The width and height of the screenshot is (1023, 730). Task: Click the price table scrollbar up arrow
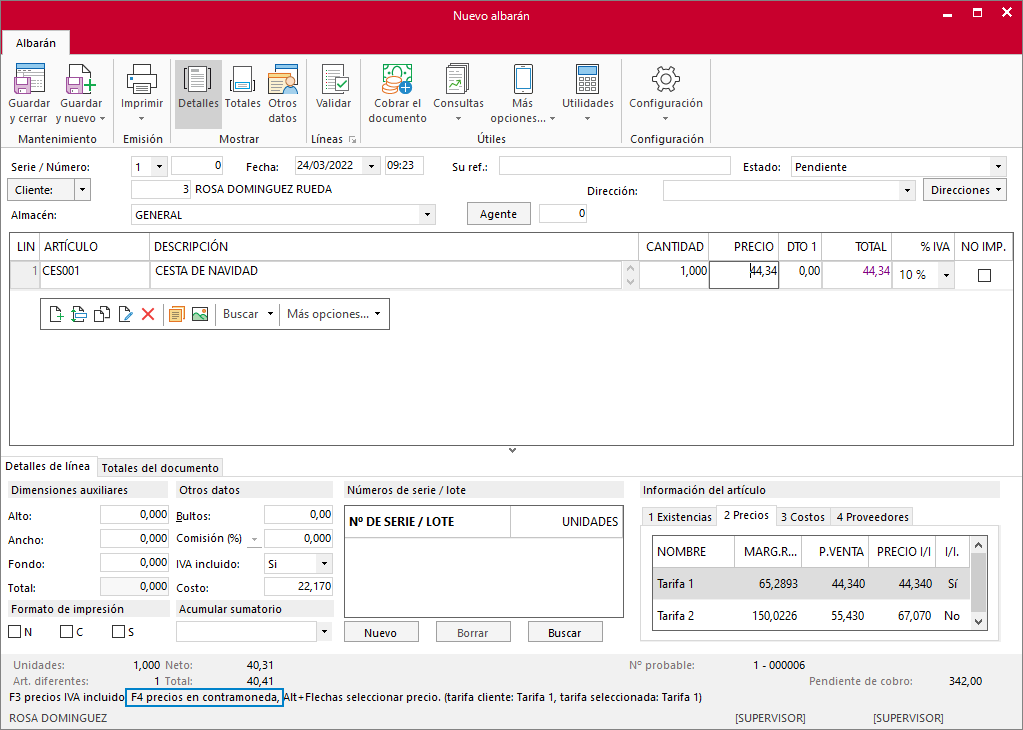click(978, 545)
